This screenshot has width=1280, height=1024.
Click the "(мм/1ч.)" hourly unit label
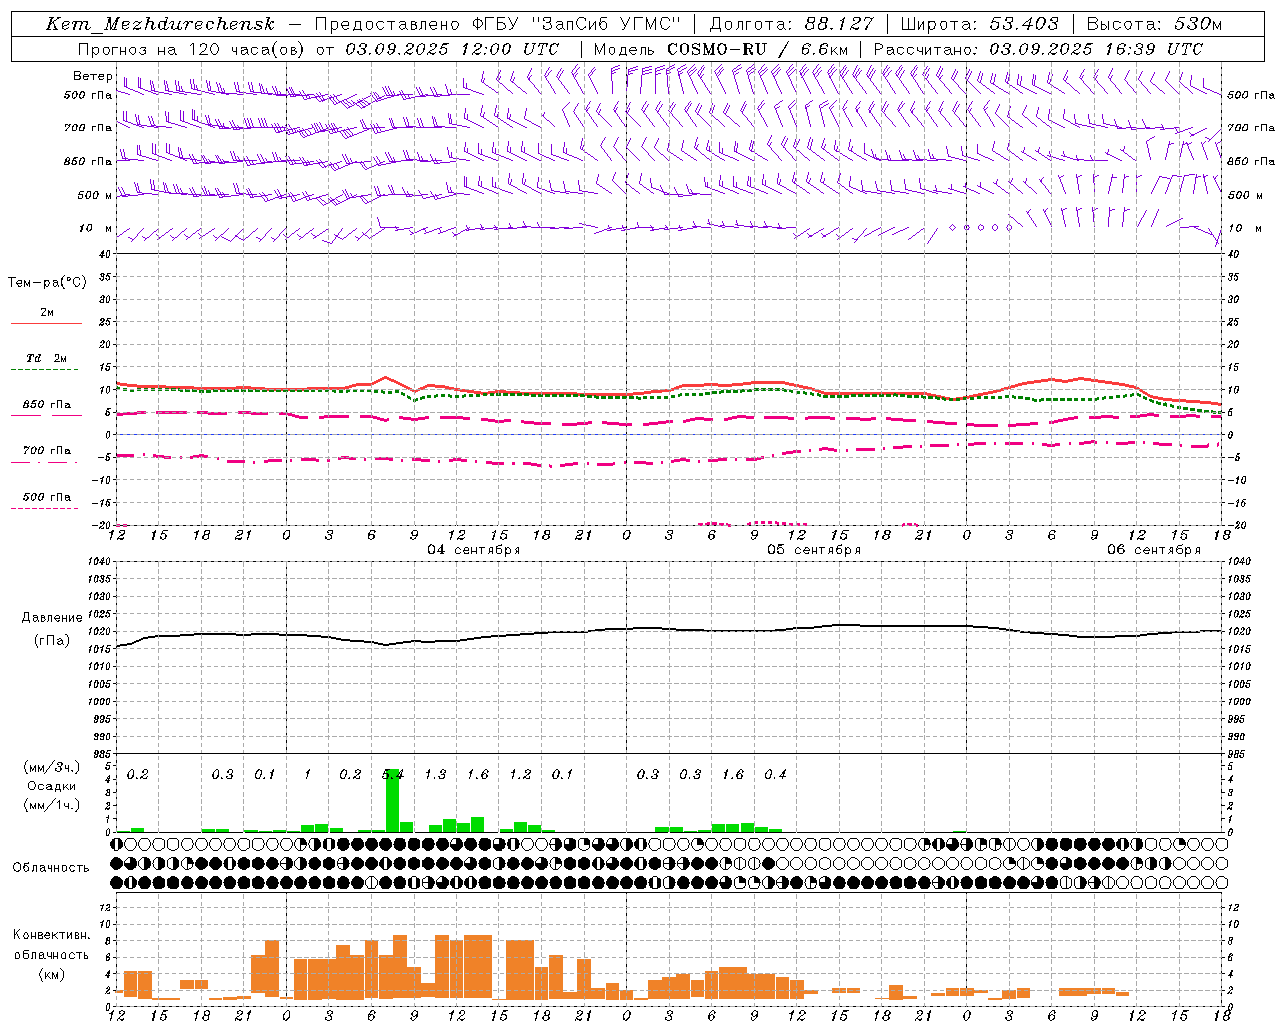(52, 805)
